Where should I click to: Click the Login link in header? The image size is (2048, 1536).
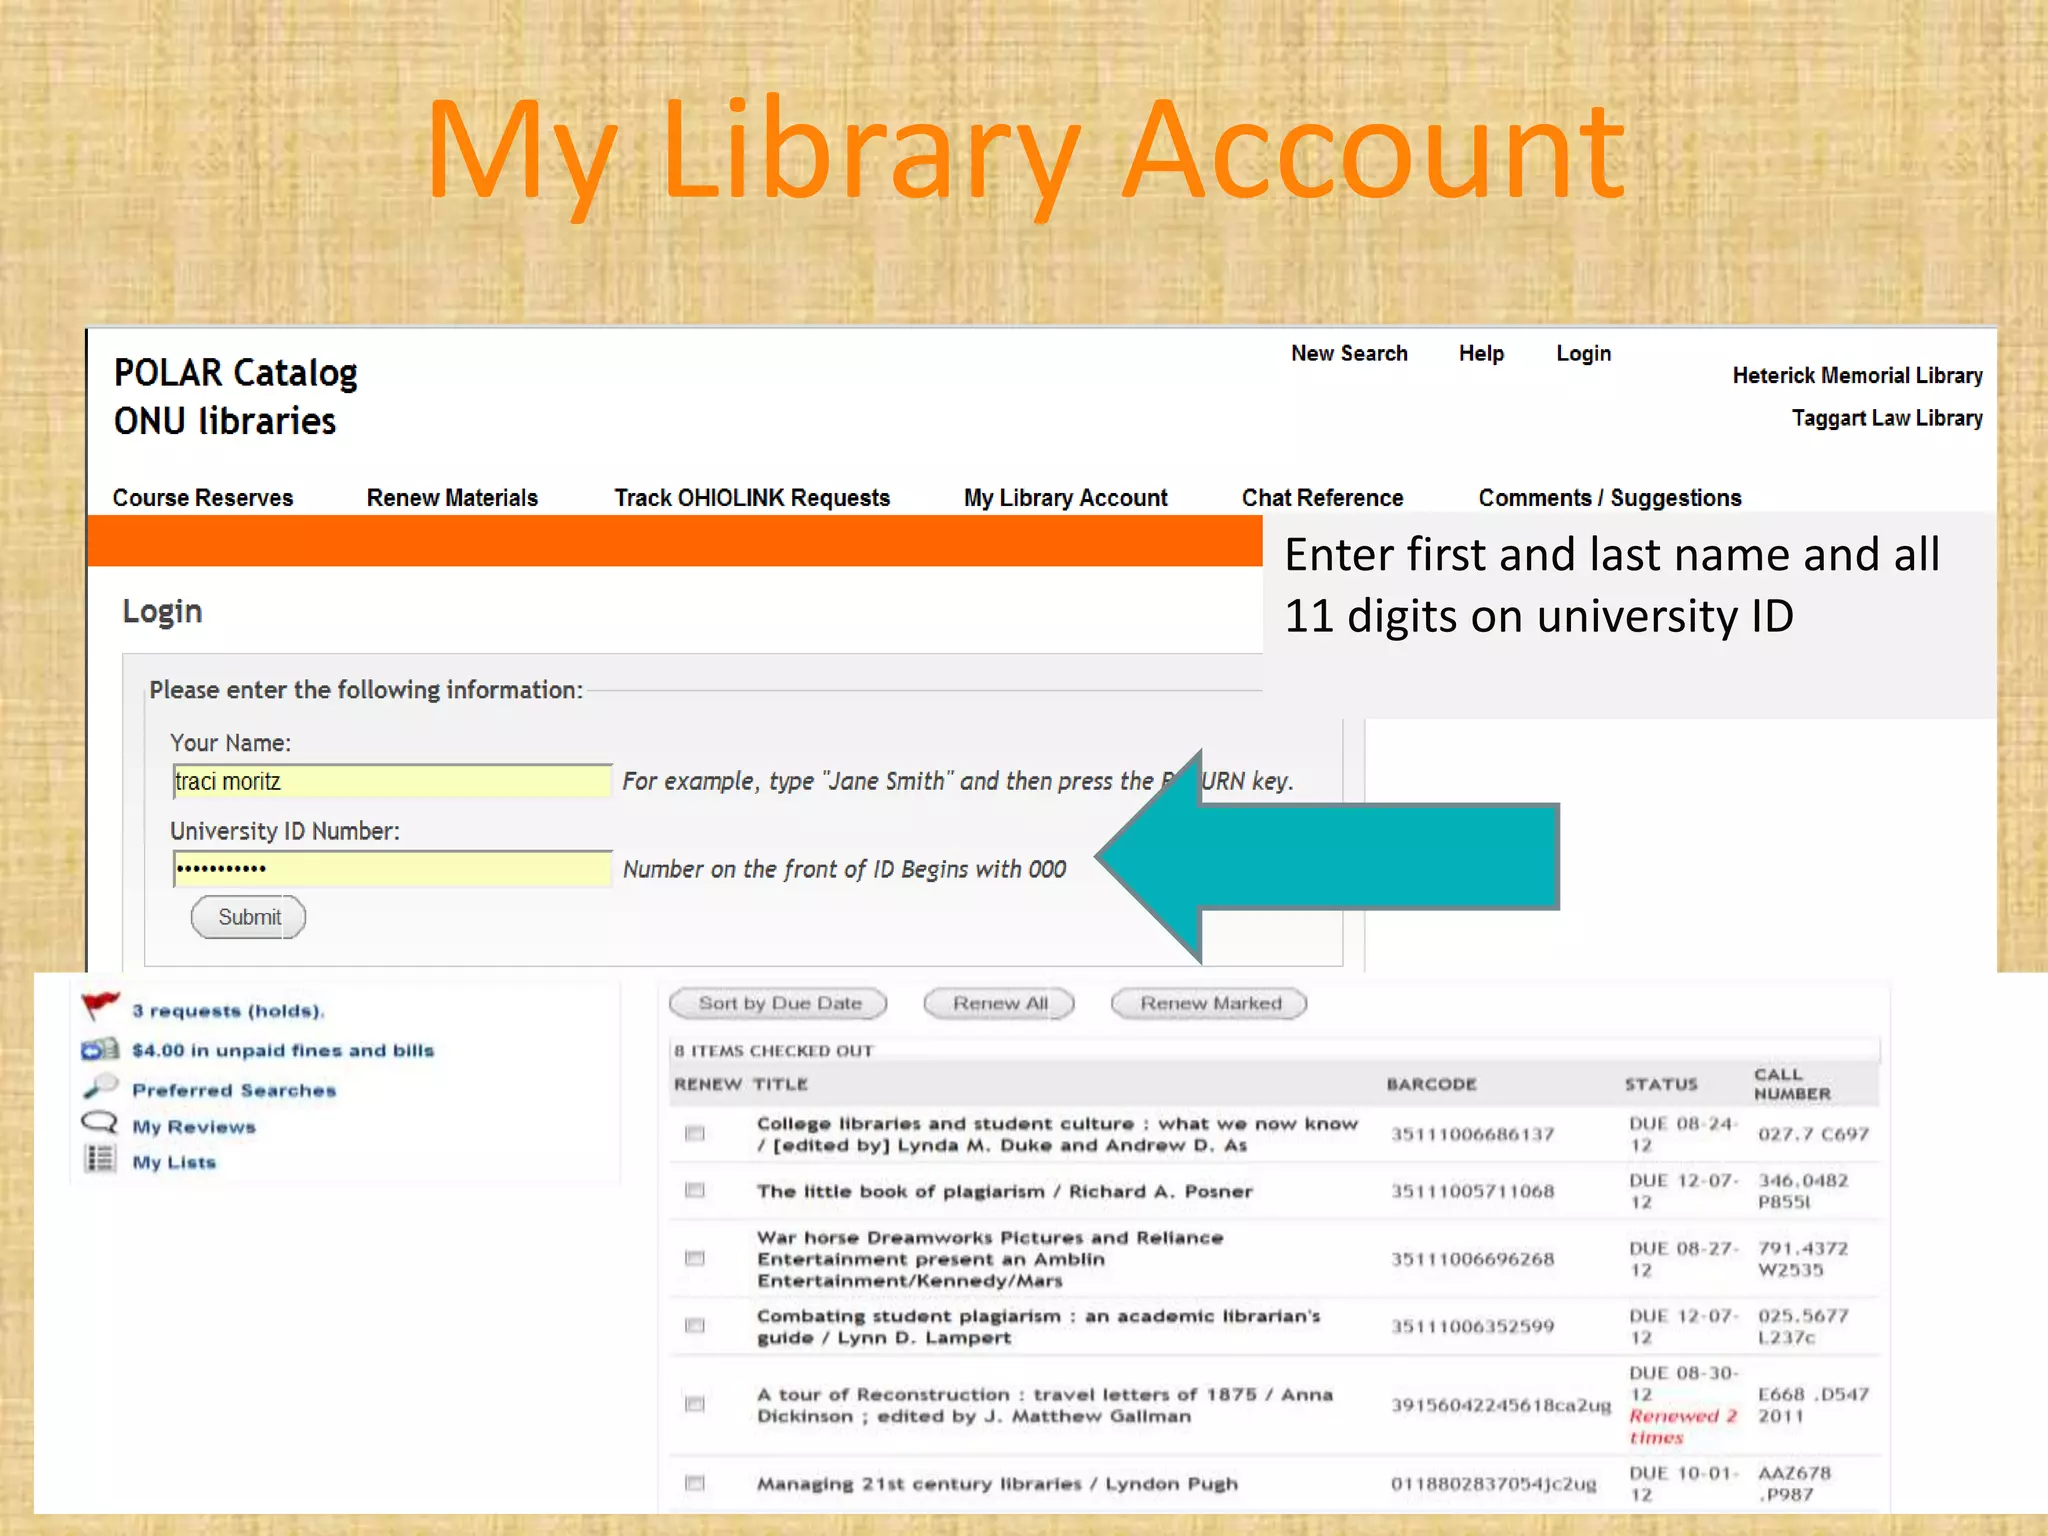(x=1584, y=354)
